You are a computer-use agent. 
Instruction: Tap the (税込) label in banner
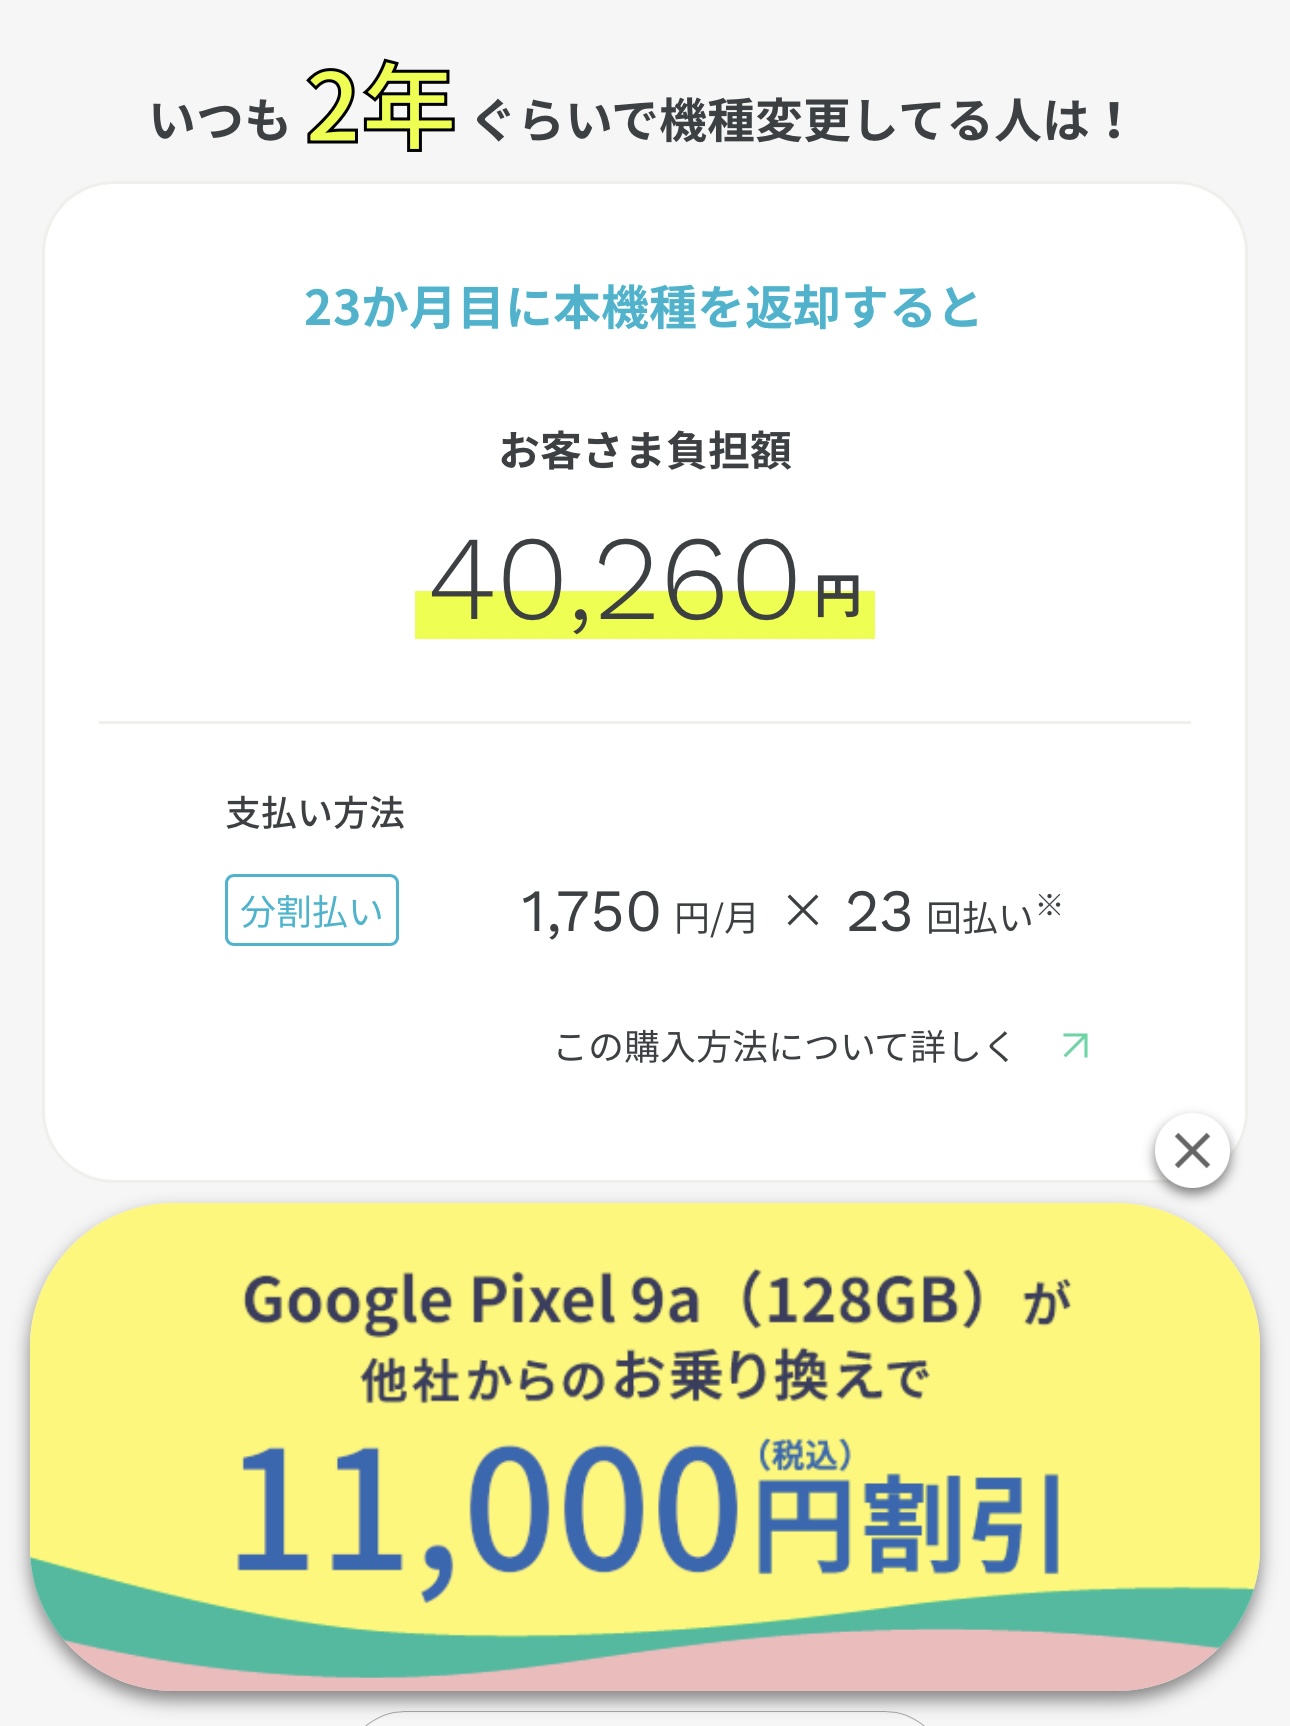click(x=805, y=1455)
